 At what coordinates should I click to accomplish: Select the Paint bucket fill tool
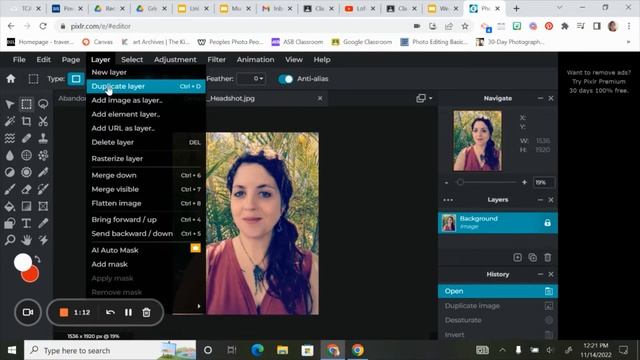(10, 206)
